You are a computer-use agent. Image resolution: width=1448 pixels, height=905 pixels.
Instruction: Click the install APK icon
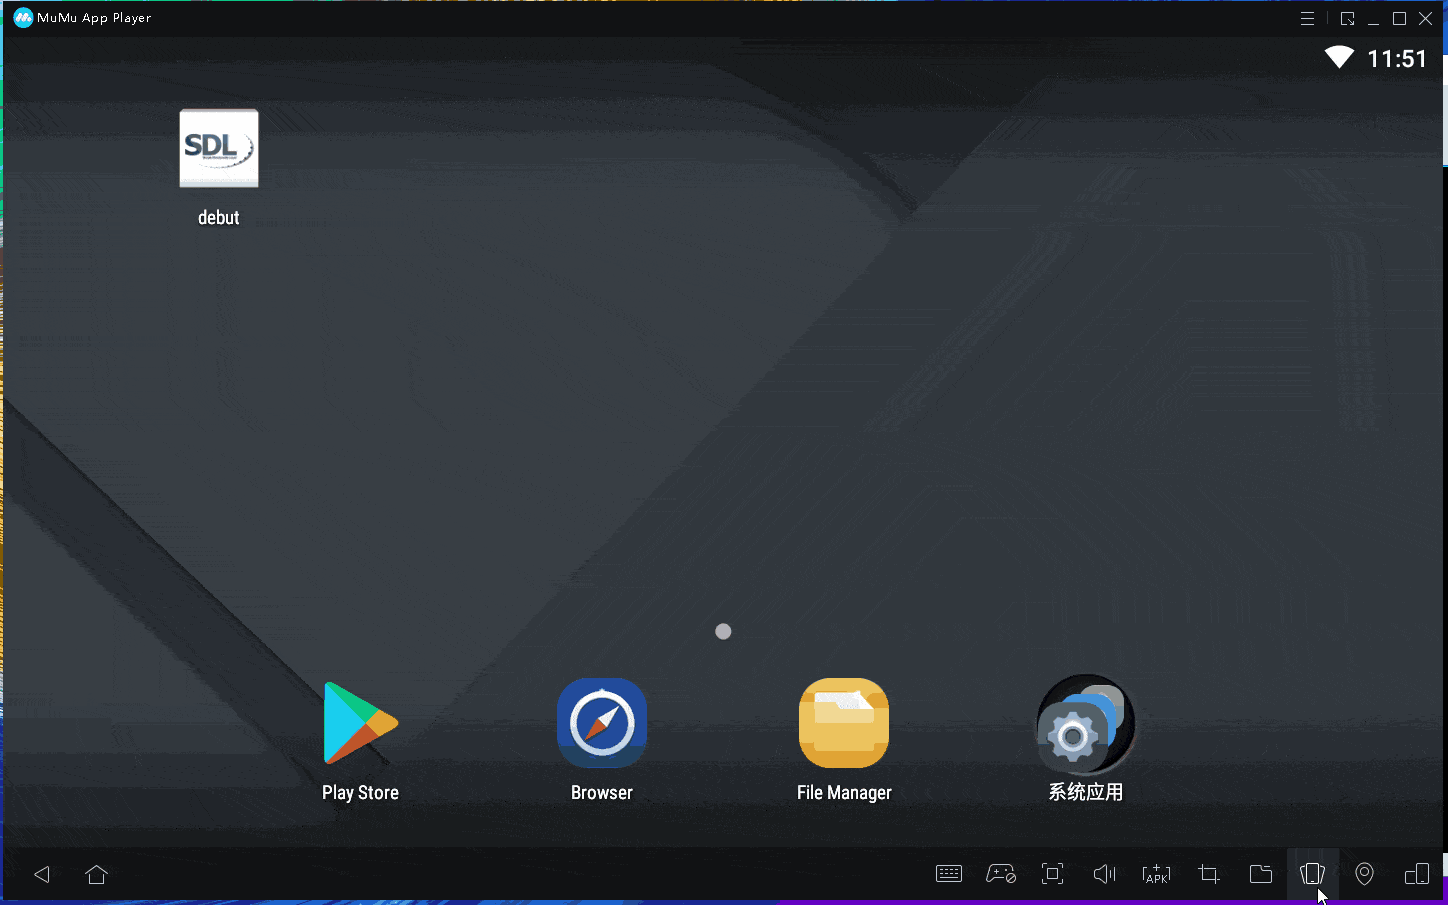click(1156, 874)
